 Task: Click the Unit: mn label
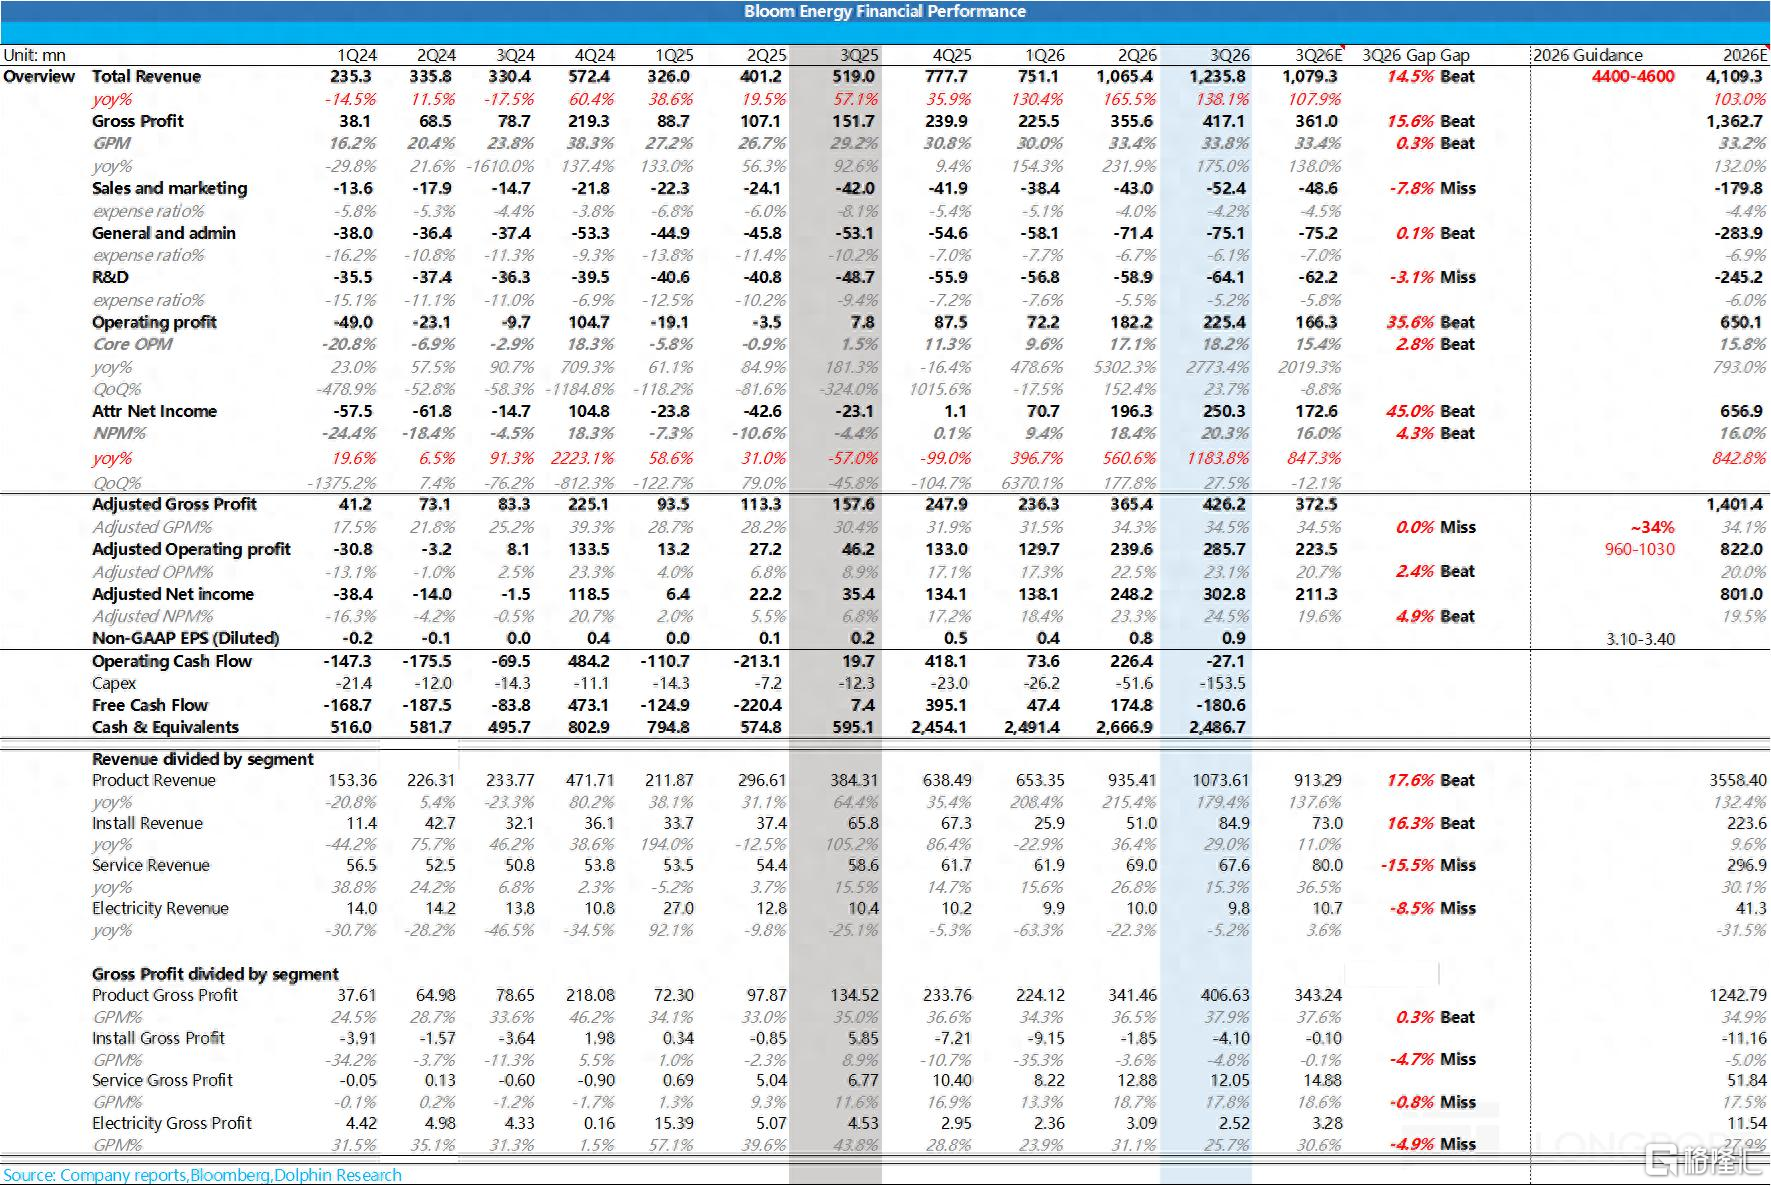(x=34, y=56)
